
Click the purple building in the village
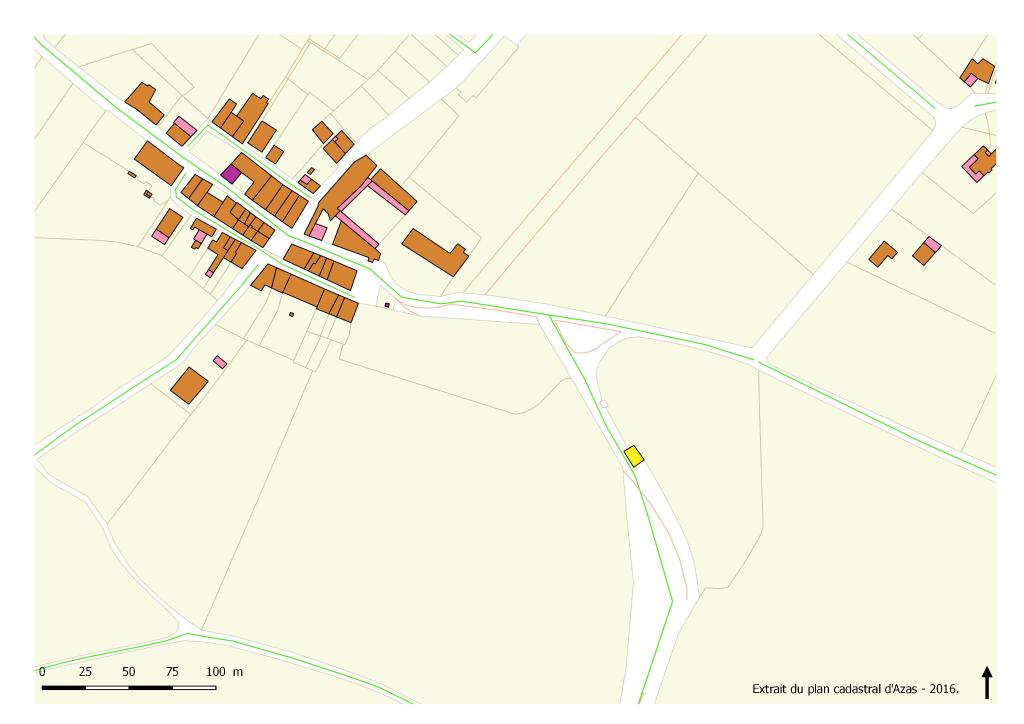pos(231,174)
